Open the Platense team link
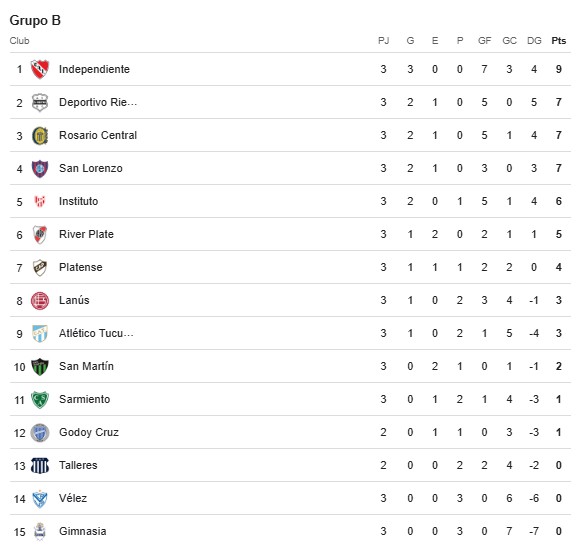583x549 pixels. [81, 267]
